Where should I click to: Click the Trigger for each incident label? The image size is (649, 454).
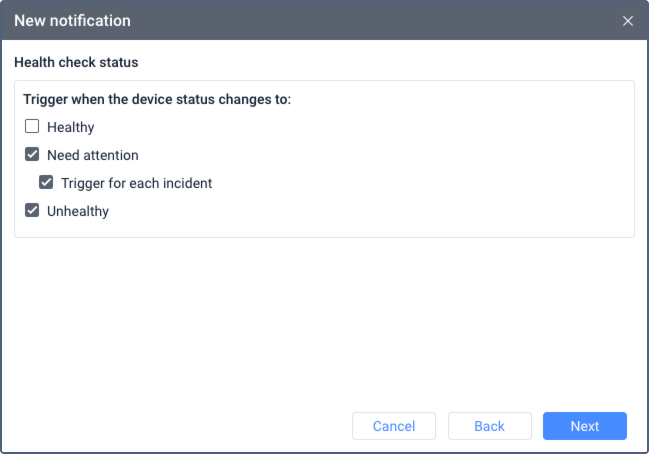point(136,183)
